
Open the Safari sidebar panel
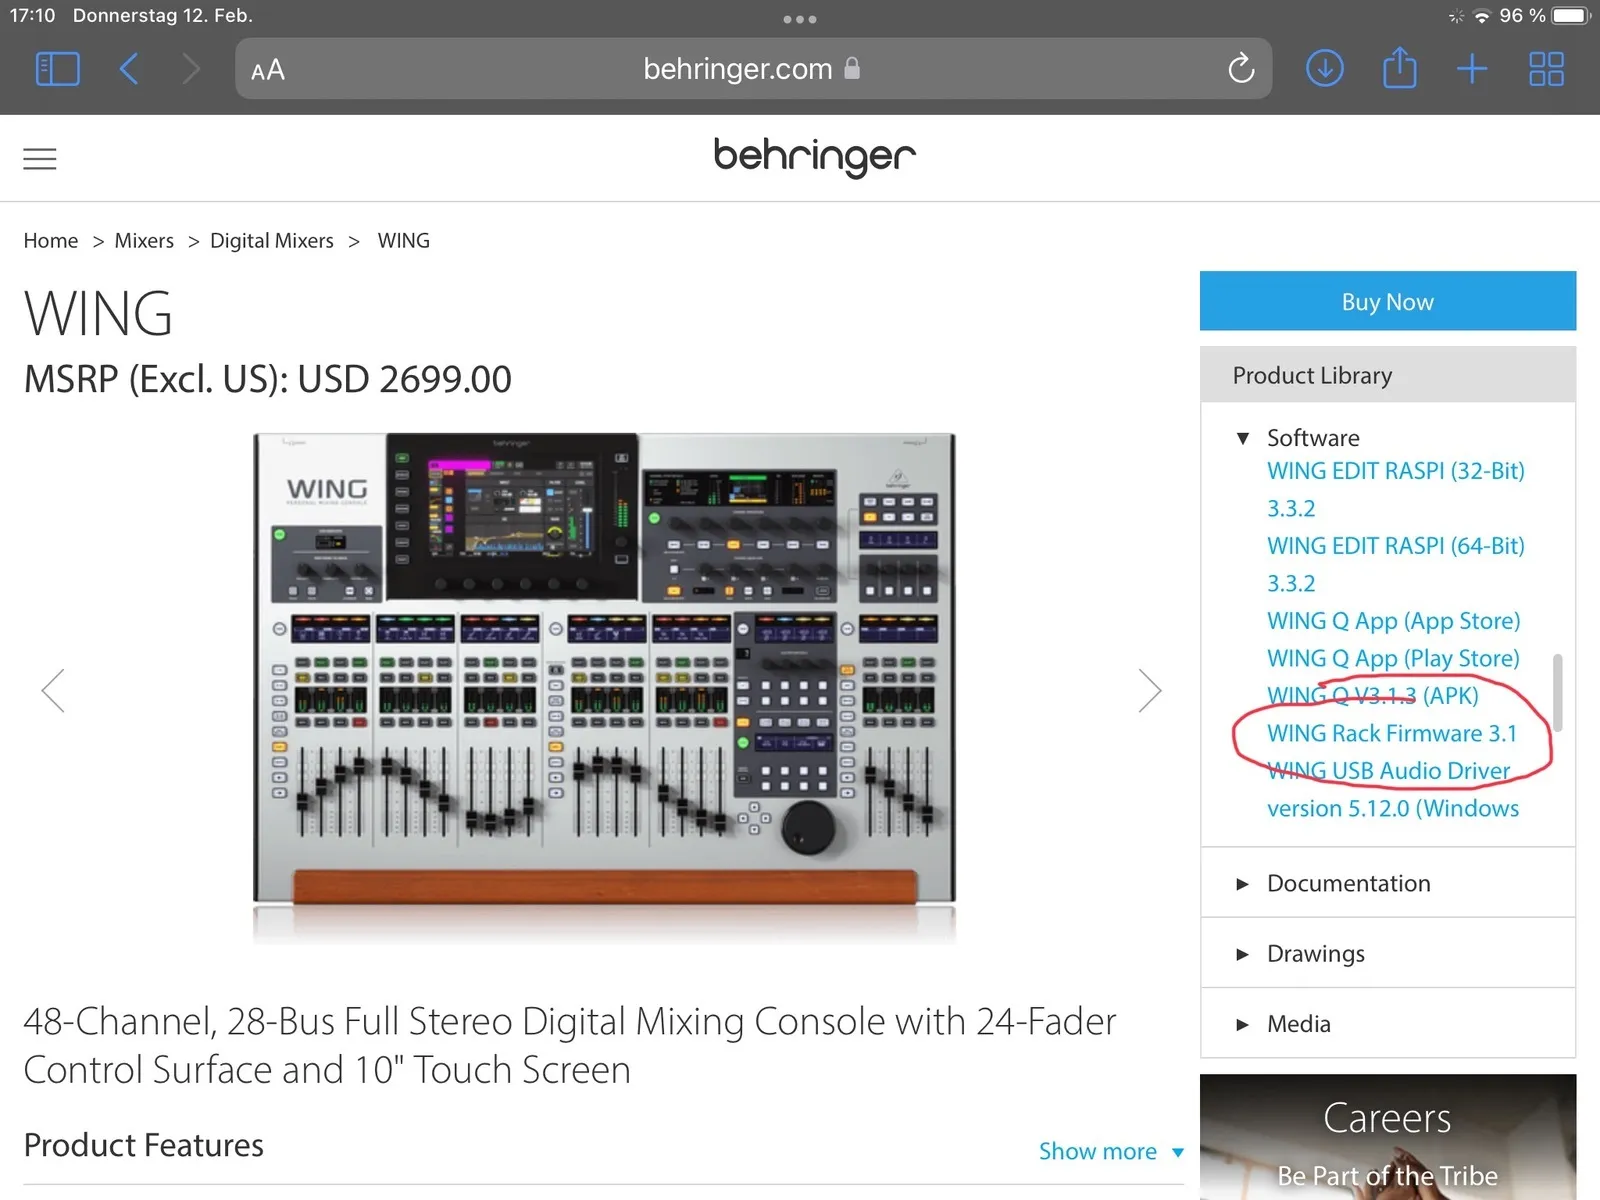[x=57, y=69]
